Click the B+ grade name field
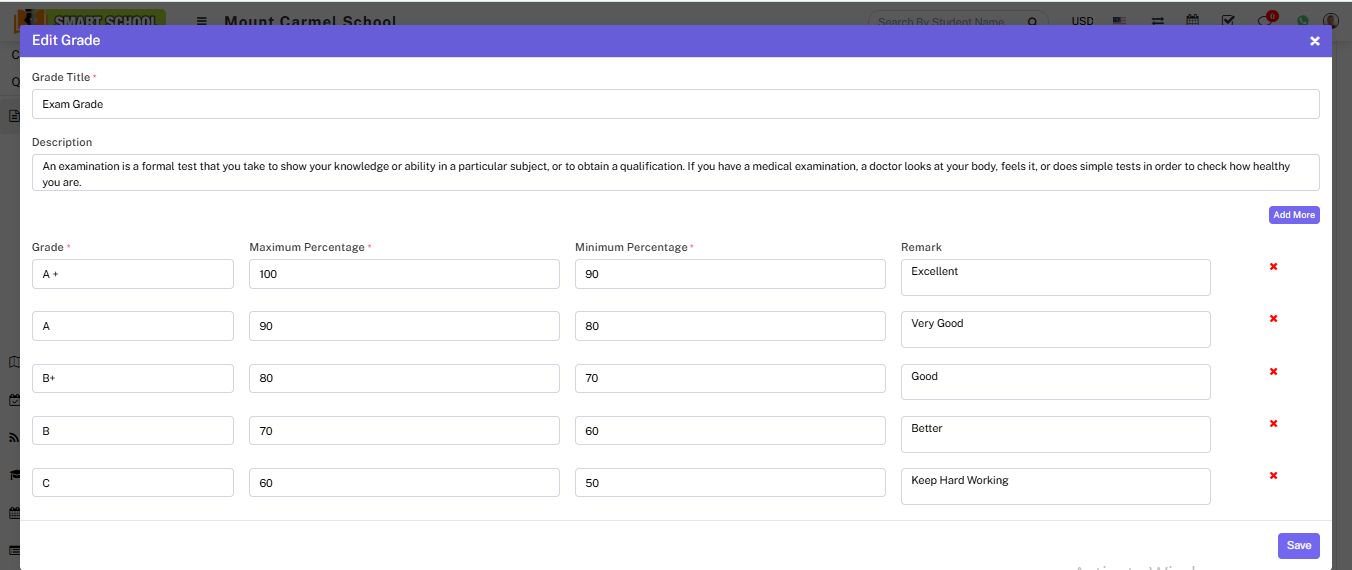This screenshot has width=1352, height=570. coord(133,379)
